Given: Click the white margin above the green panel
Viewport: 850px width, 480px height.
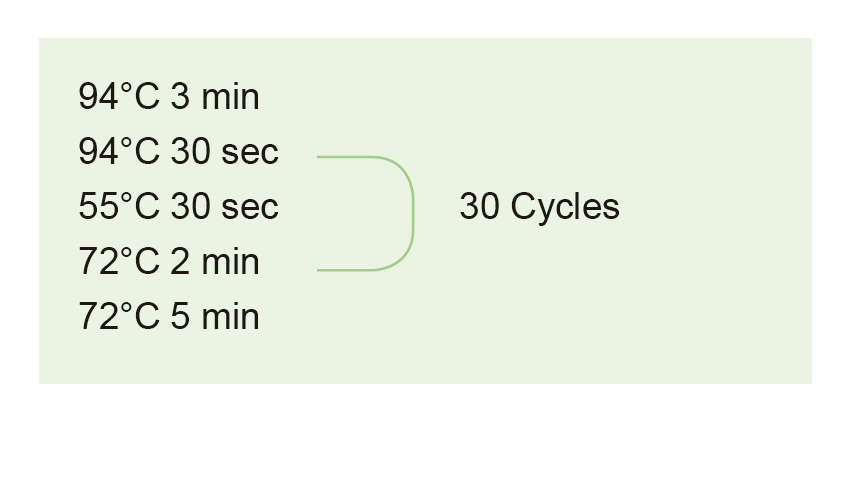Looking at the screenshot, I should tap(425, 18).
